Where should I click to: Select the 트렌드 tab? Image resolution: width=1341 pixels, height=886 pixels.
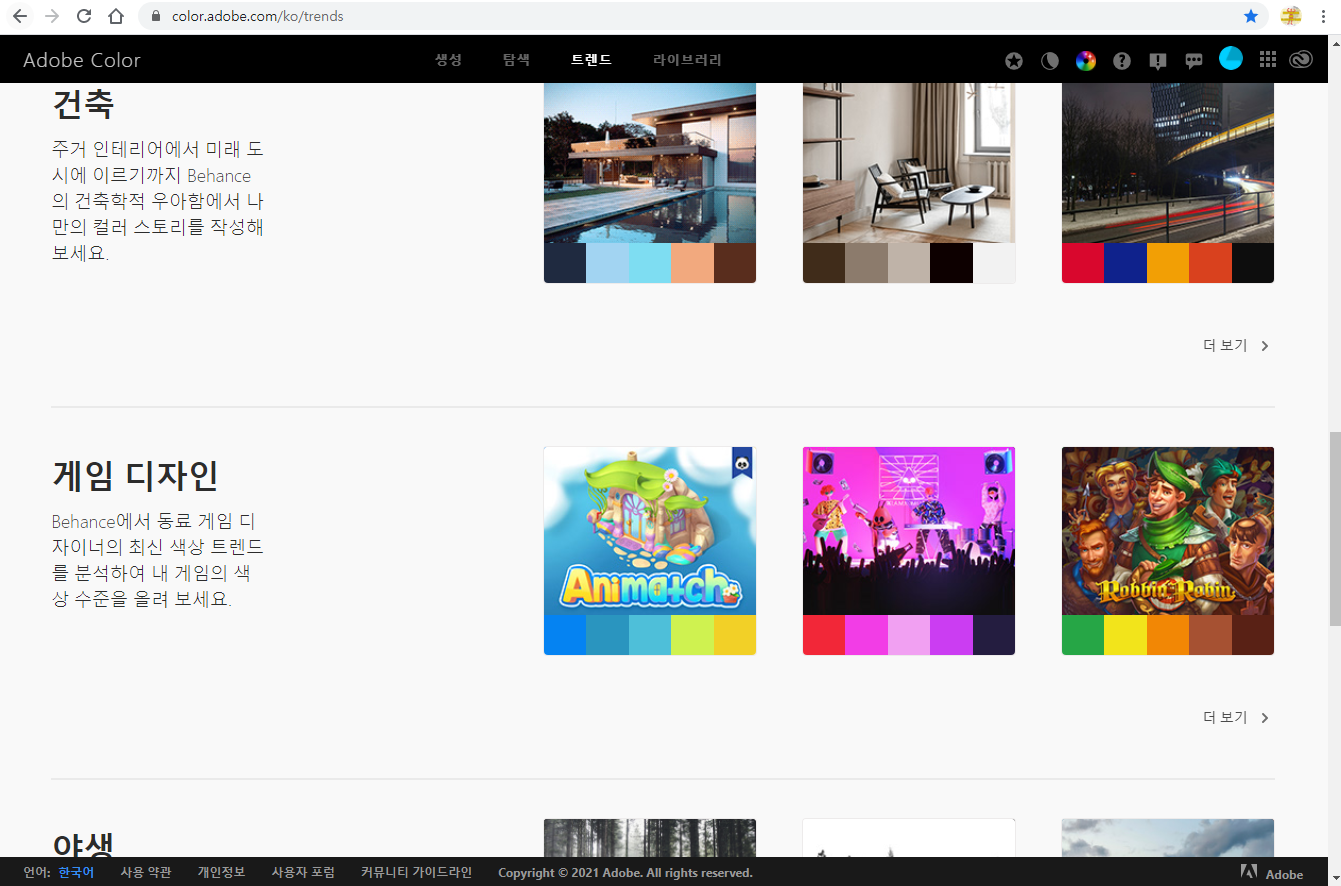point(591,60)
